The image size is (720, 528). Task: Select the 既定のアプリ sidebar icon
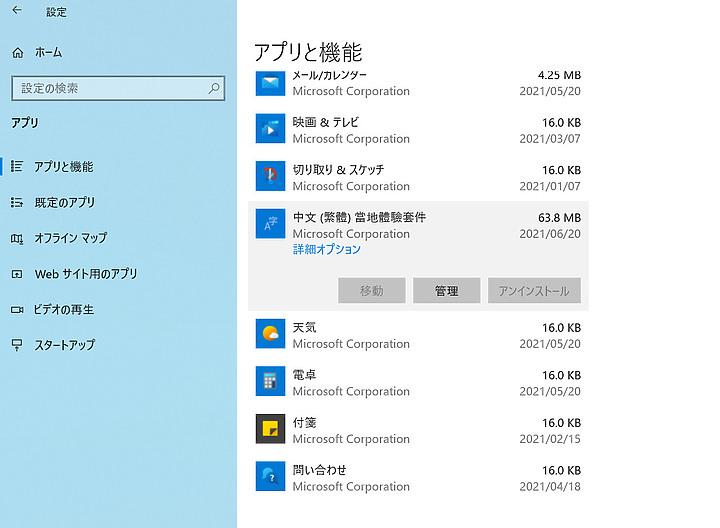(17, 202)
